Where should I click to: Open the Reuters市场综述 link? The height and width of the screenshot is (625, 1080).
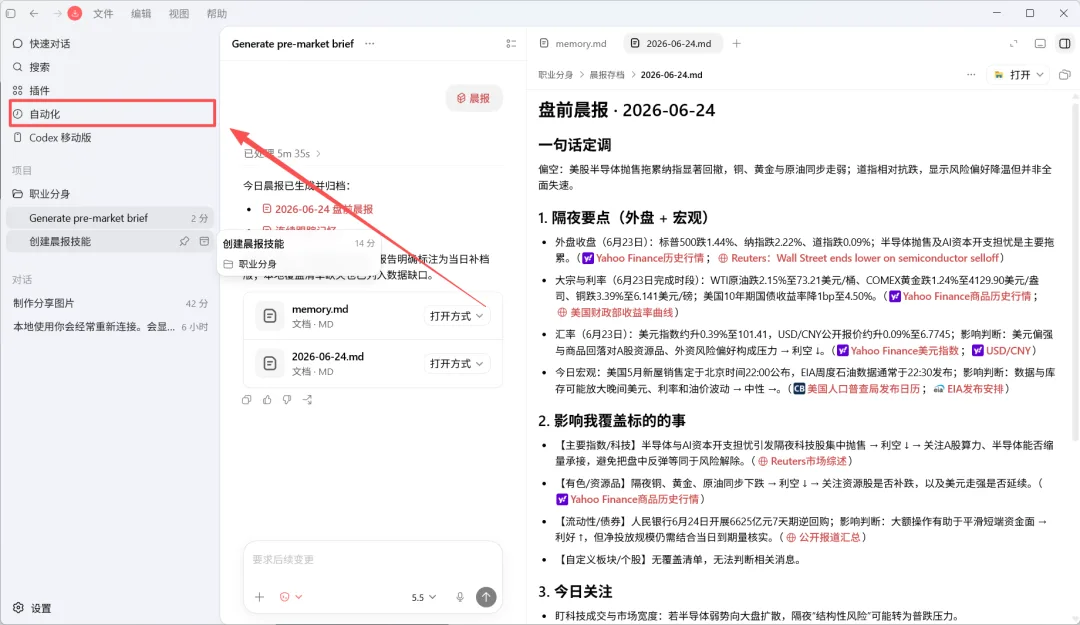pos(802,461)
